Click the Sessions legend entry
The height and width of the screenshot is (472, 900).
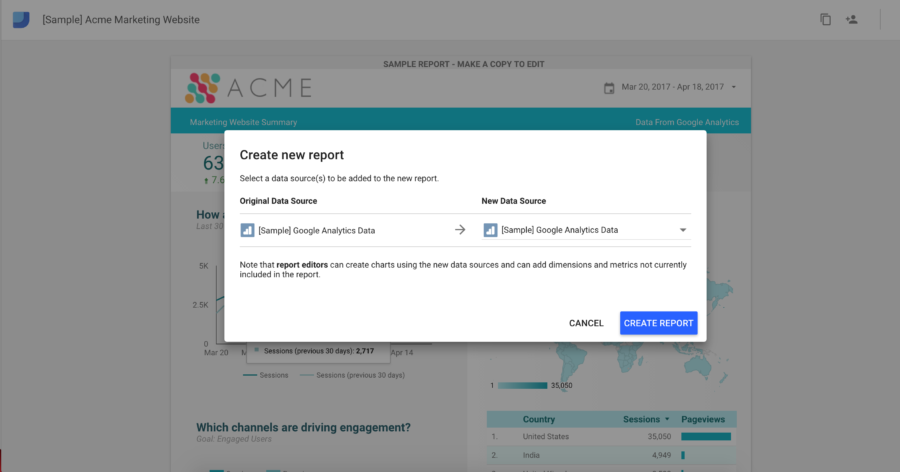click(x=266, y=375)
